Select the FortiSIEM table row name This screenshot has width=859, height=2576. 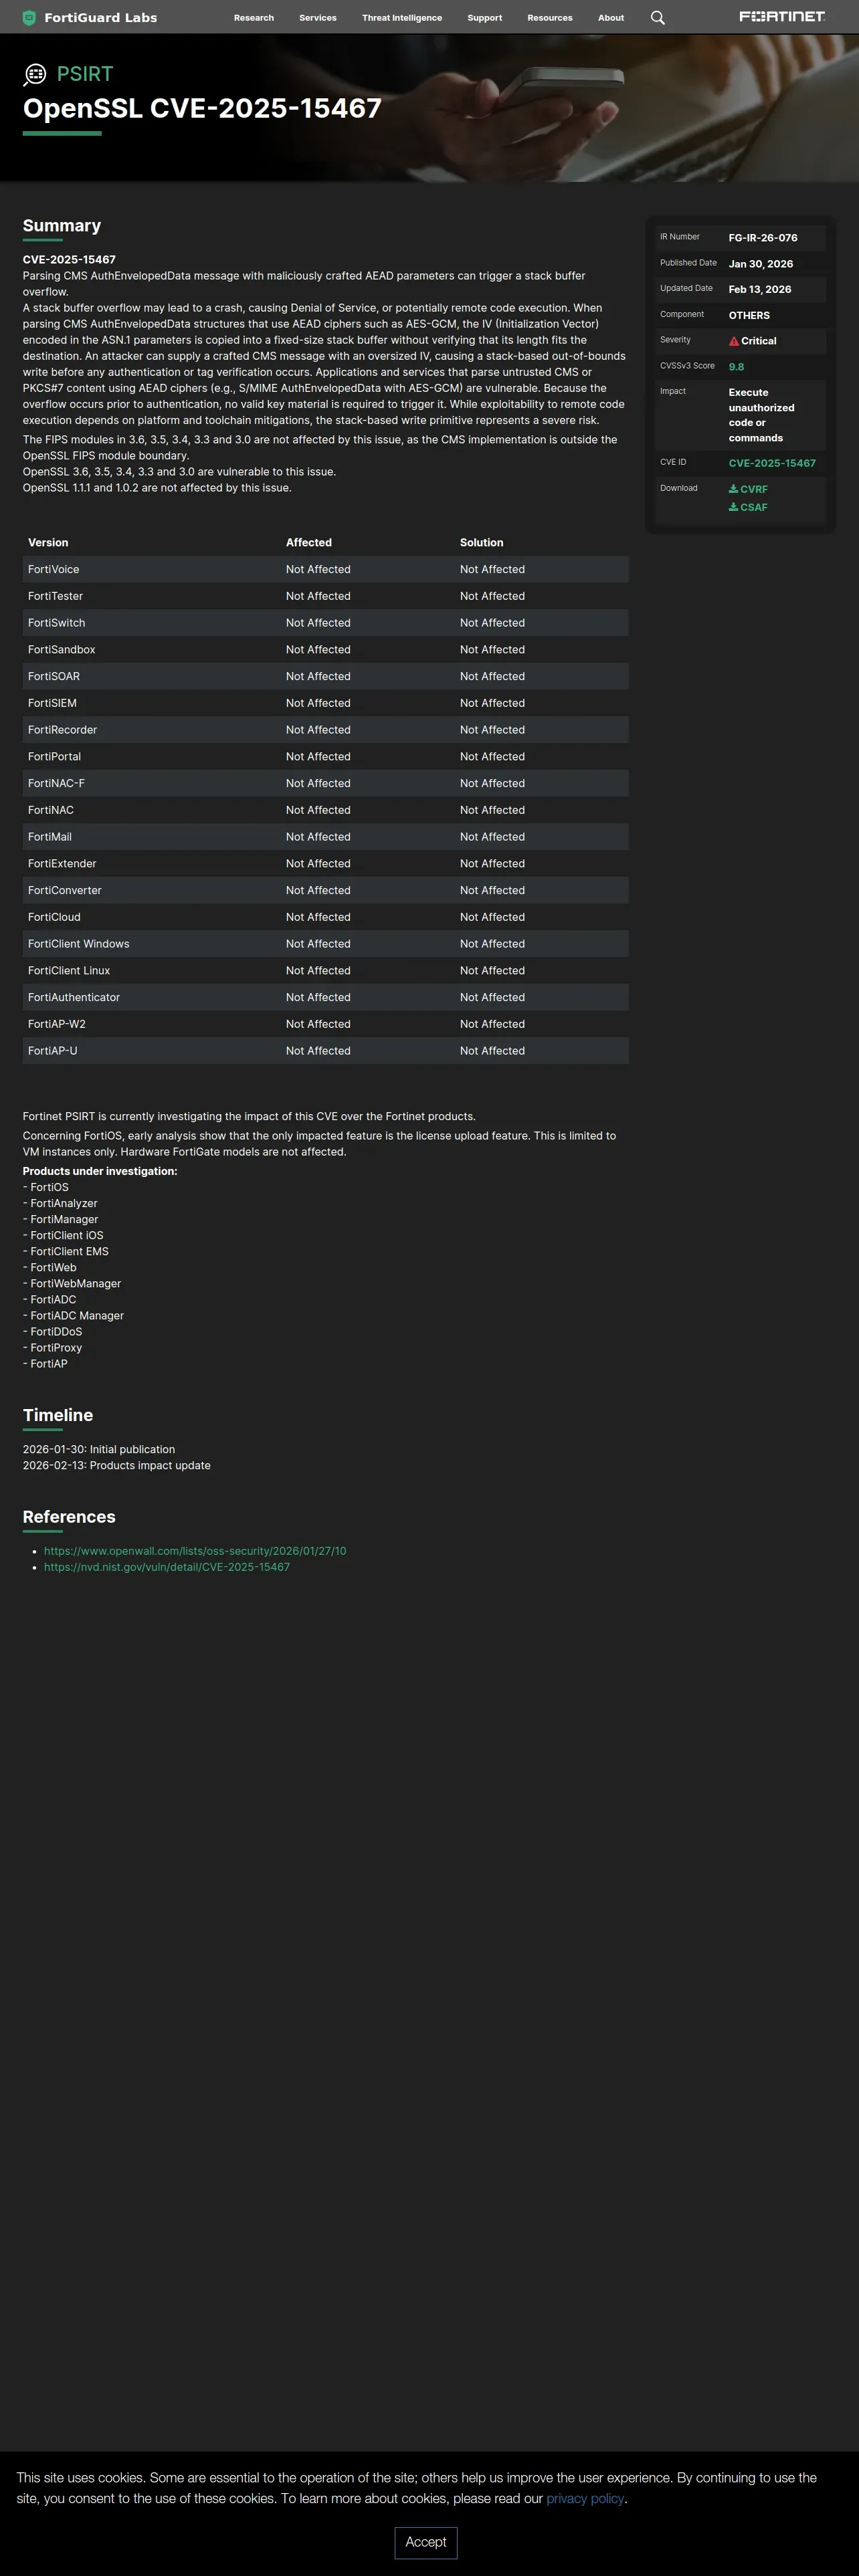tap(52, 703)
